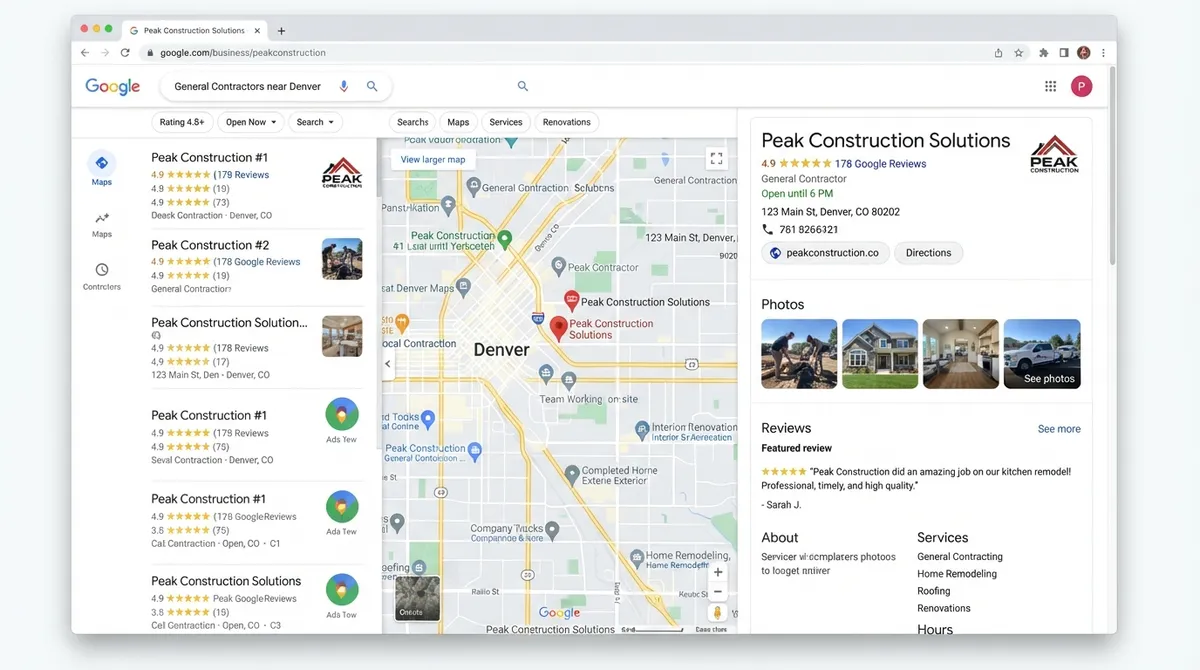Open Street View pegman

click(x=718, y=613)
